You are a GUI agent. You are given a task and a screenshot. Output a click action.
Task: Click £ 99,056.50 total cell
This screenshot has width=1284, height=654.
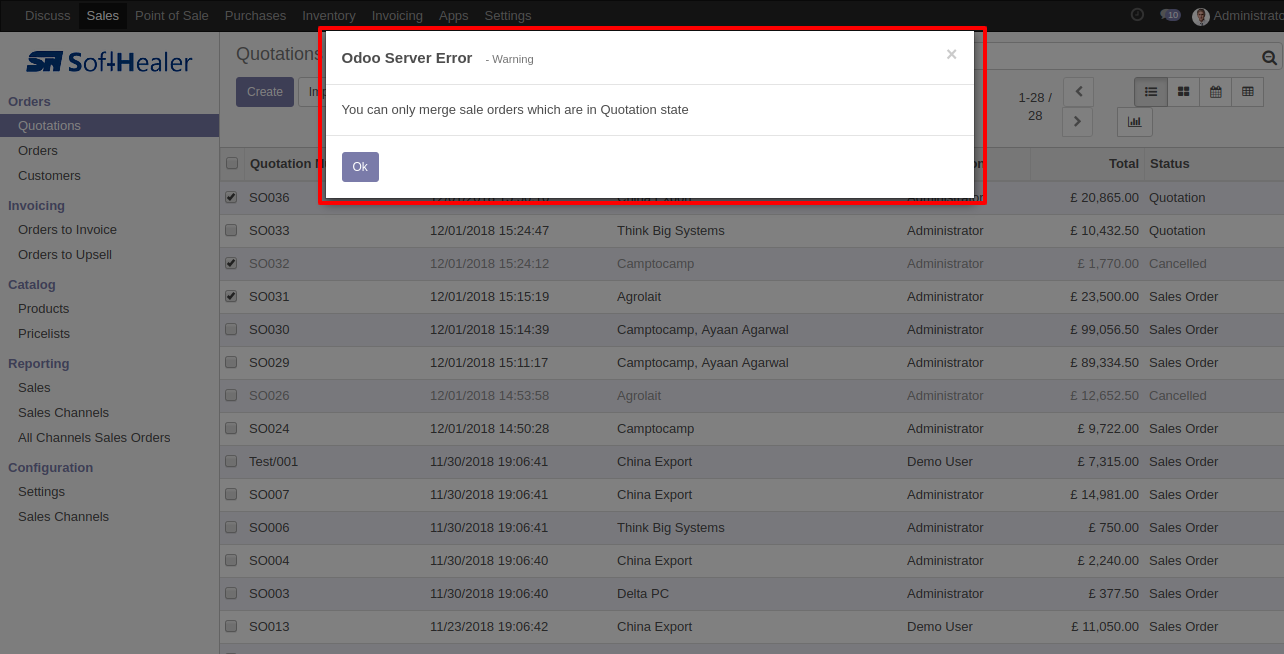coord(1104,329)
